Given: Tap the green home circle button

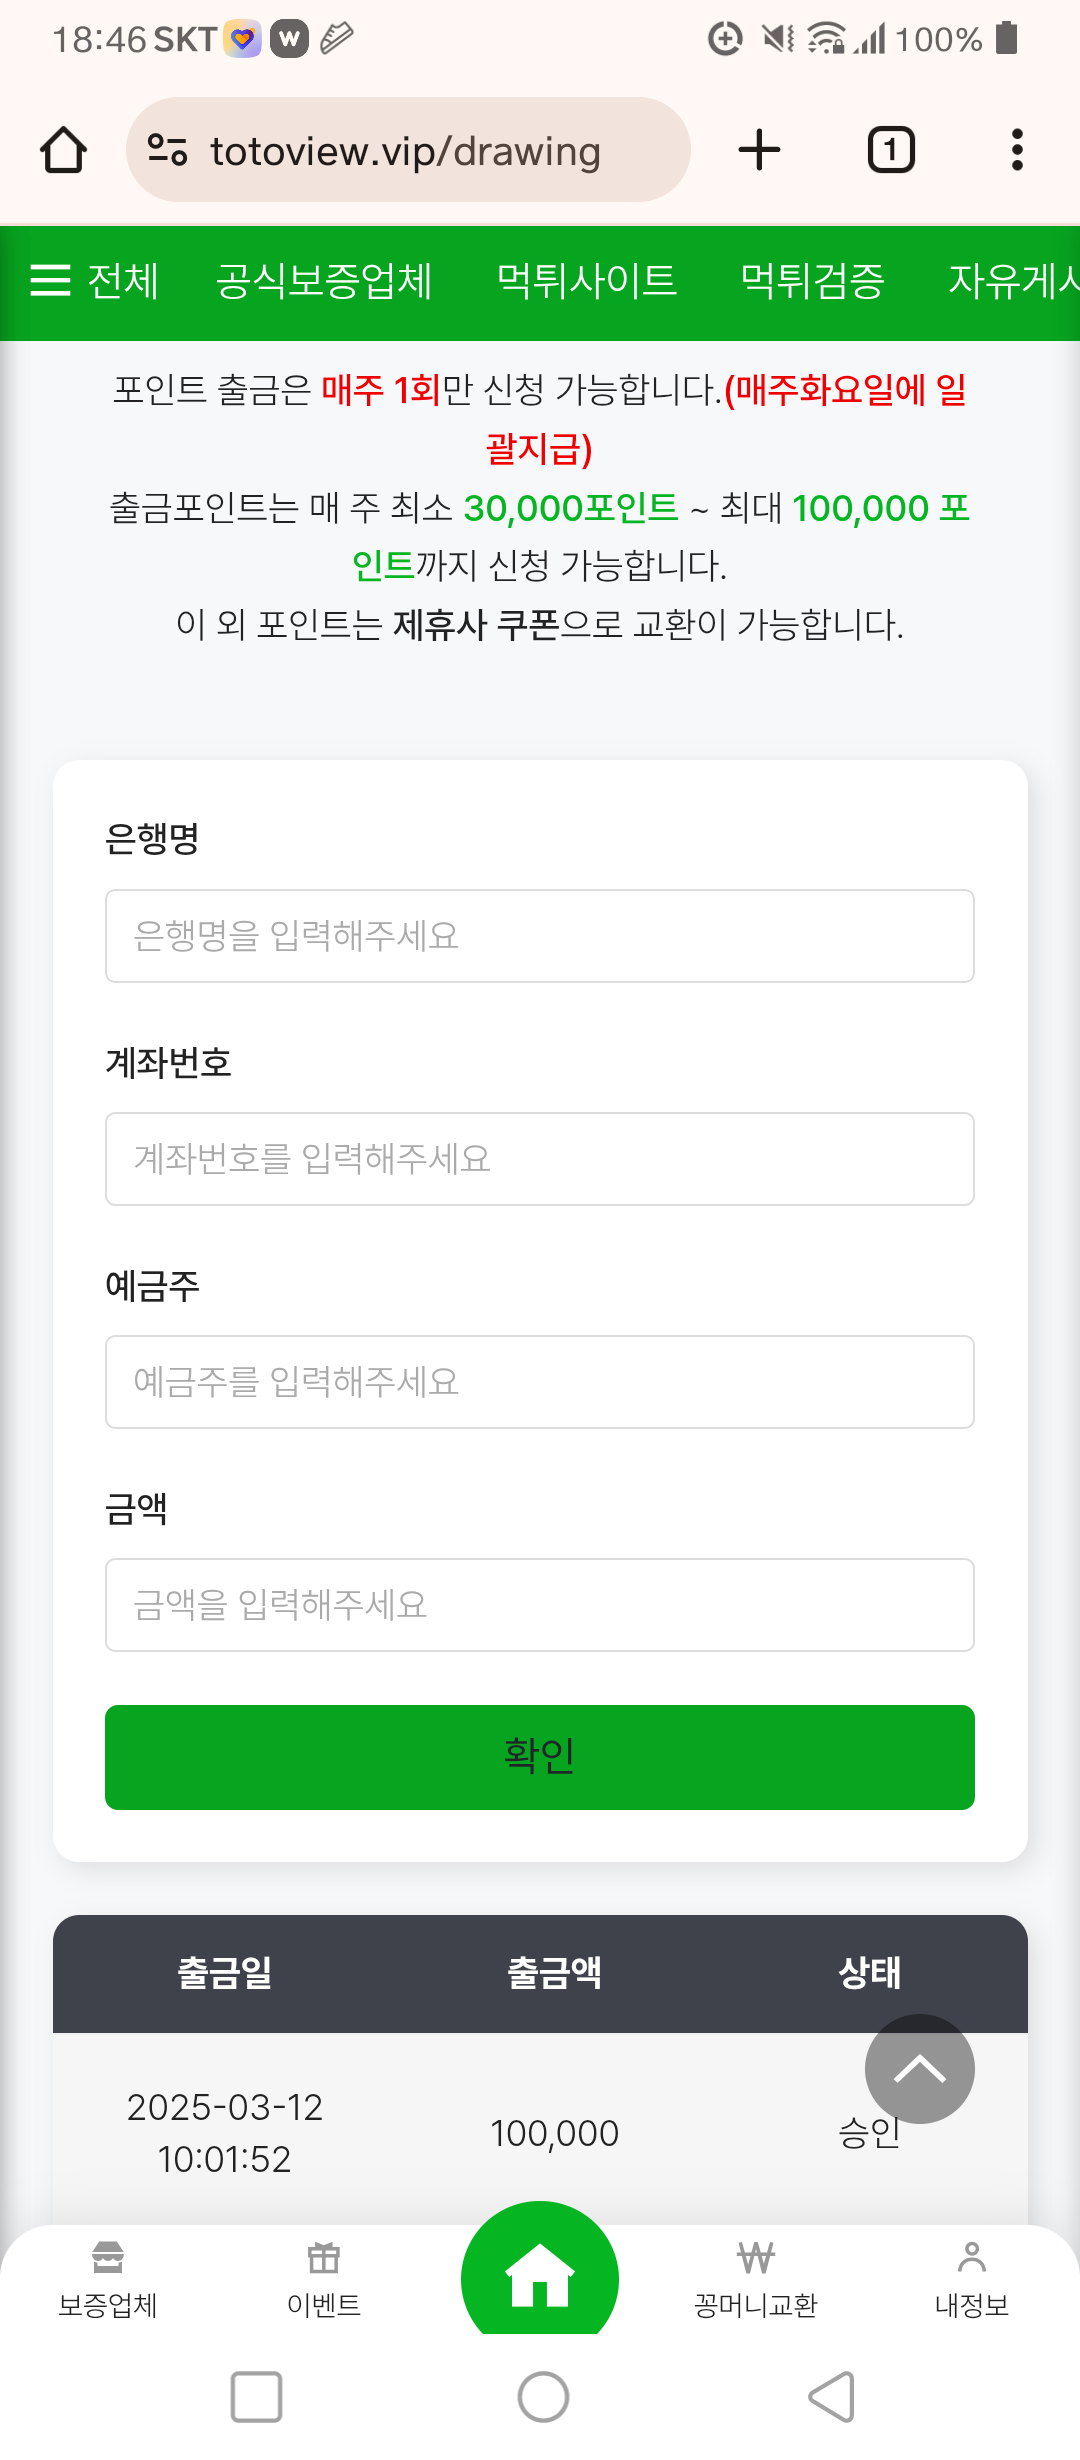Looking at the screenshot, I should 540,2275.
